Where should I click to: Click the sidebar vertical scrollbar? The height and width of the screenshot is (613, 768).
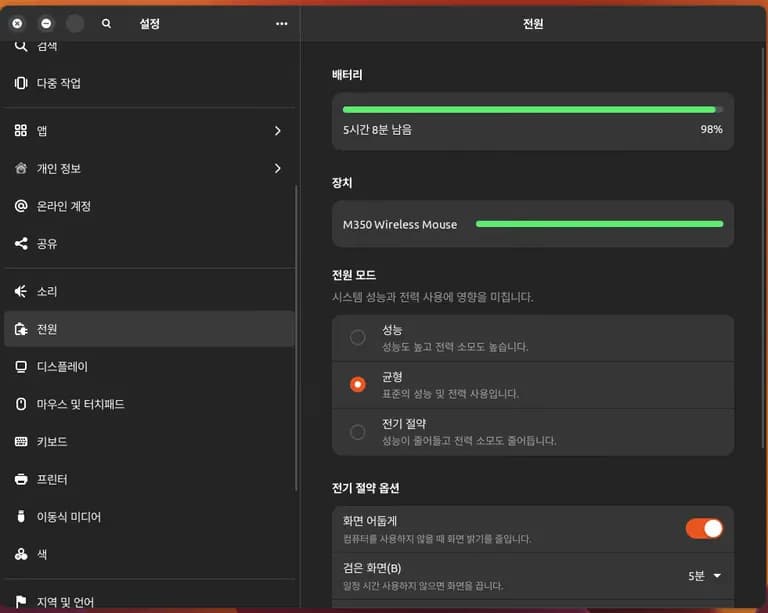pyautogui.click(x=296, y=340)
